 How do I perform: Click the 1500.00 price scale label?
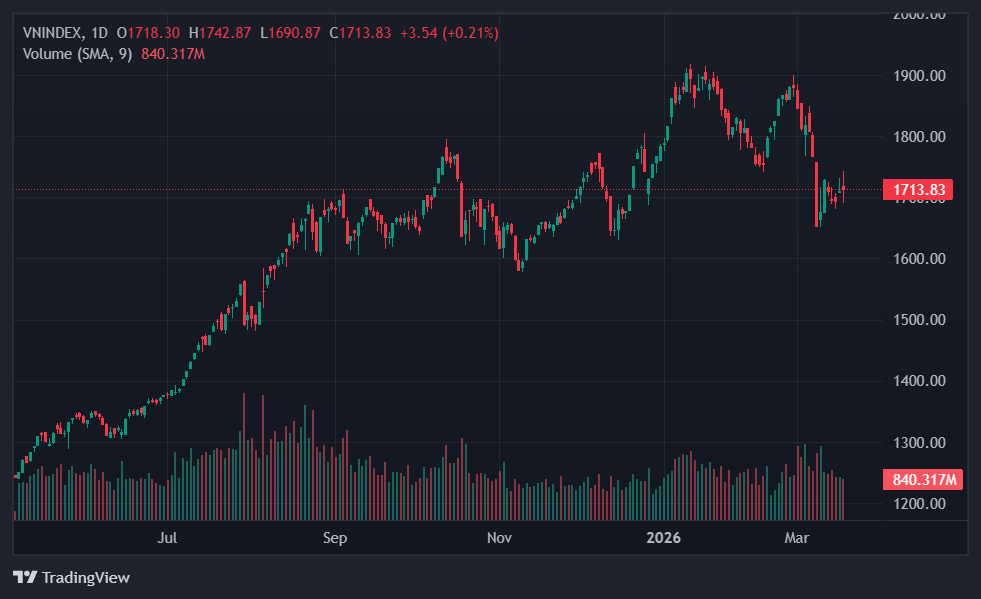point(919,320)
